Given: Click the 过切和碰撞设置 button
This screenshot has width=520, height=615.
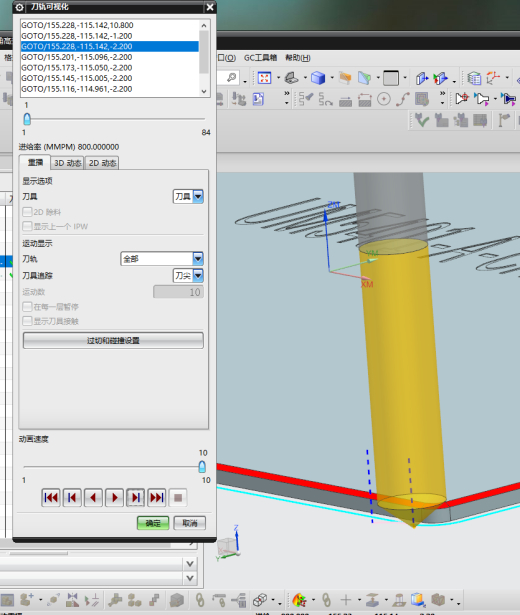Looking at the screenshot, I should (x=113, y=340).
